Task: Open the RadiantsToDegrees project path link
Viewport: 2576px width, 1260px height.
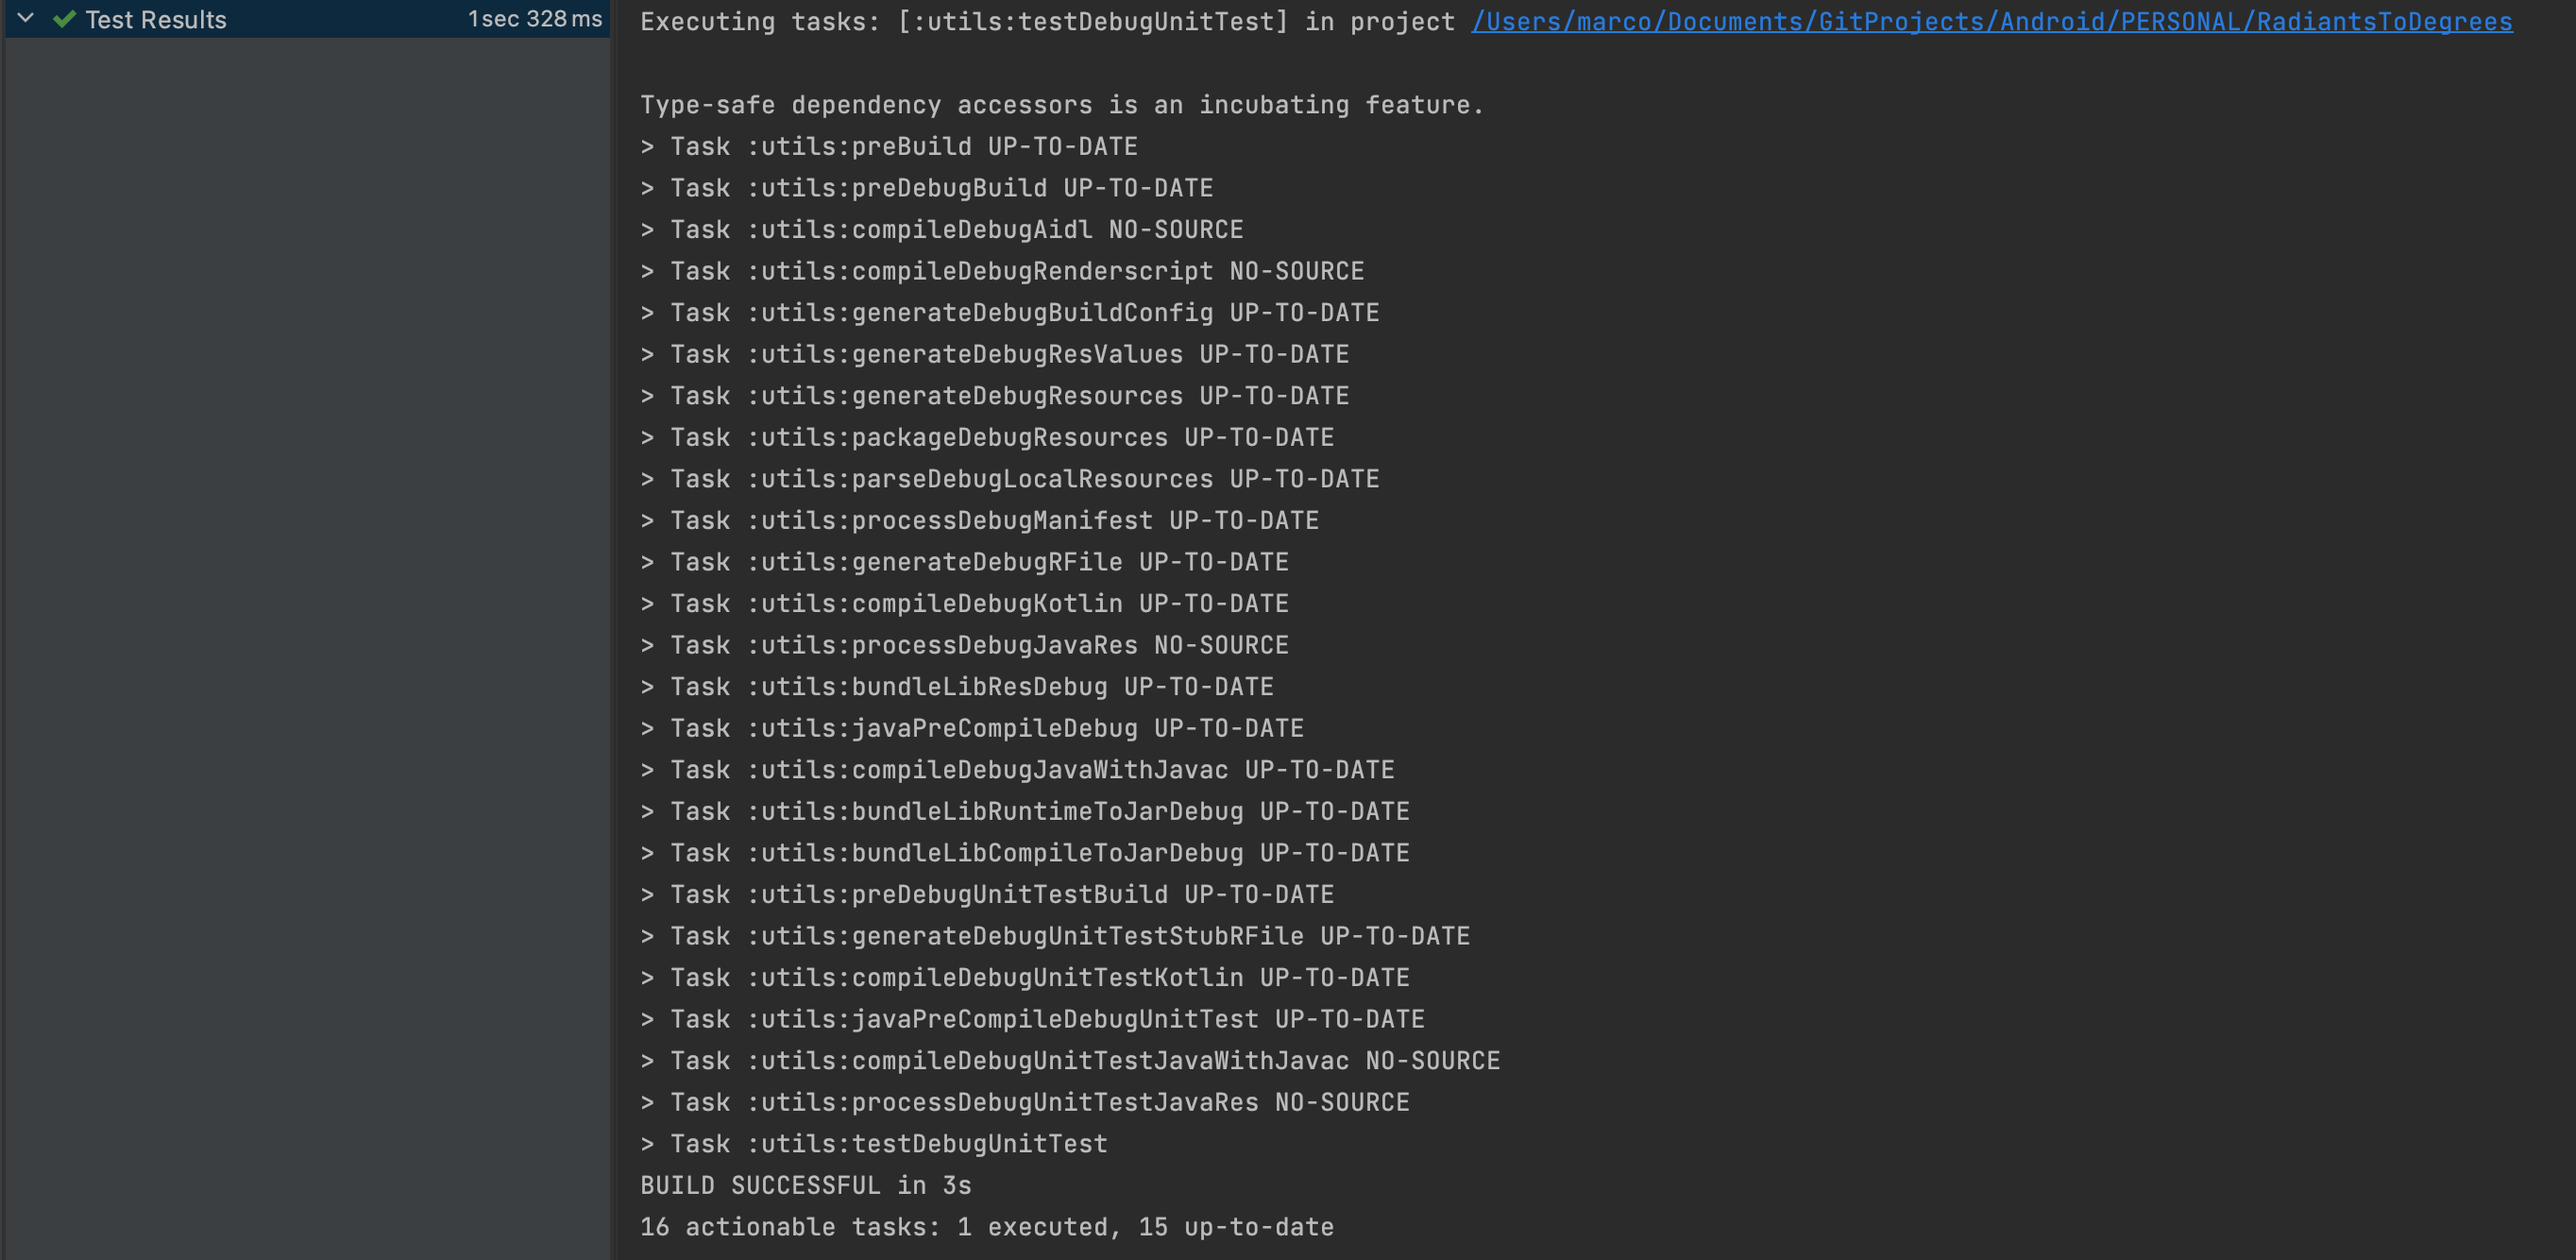Action: (x=1990, y=22)
